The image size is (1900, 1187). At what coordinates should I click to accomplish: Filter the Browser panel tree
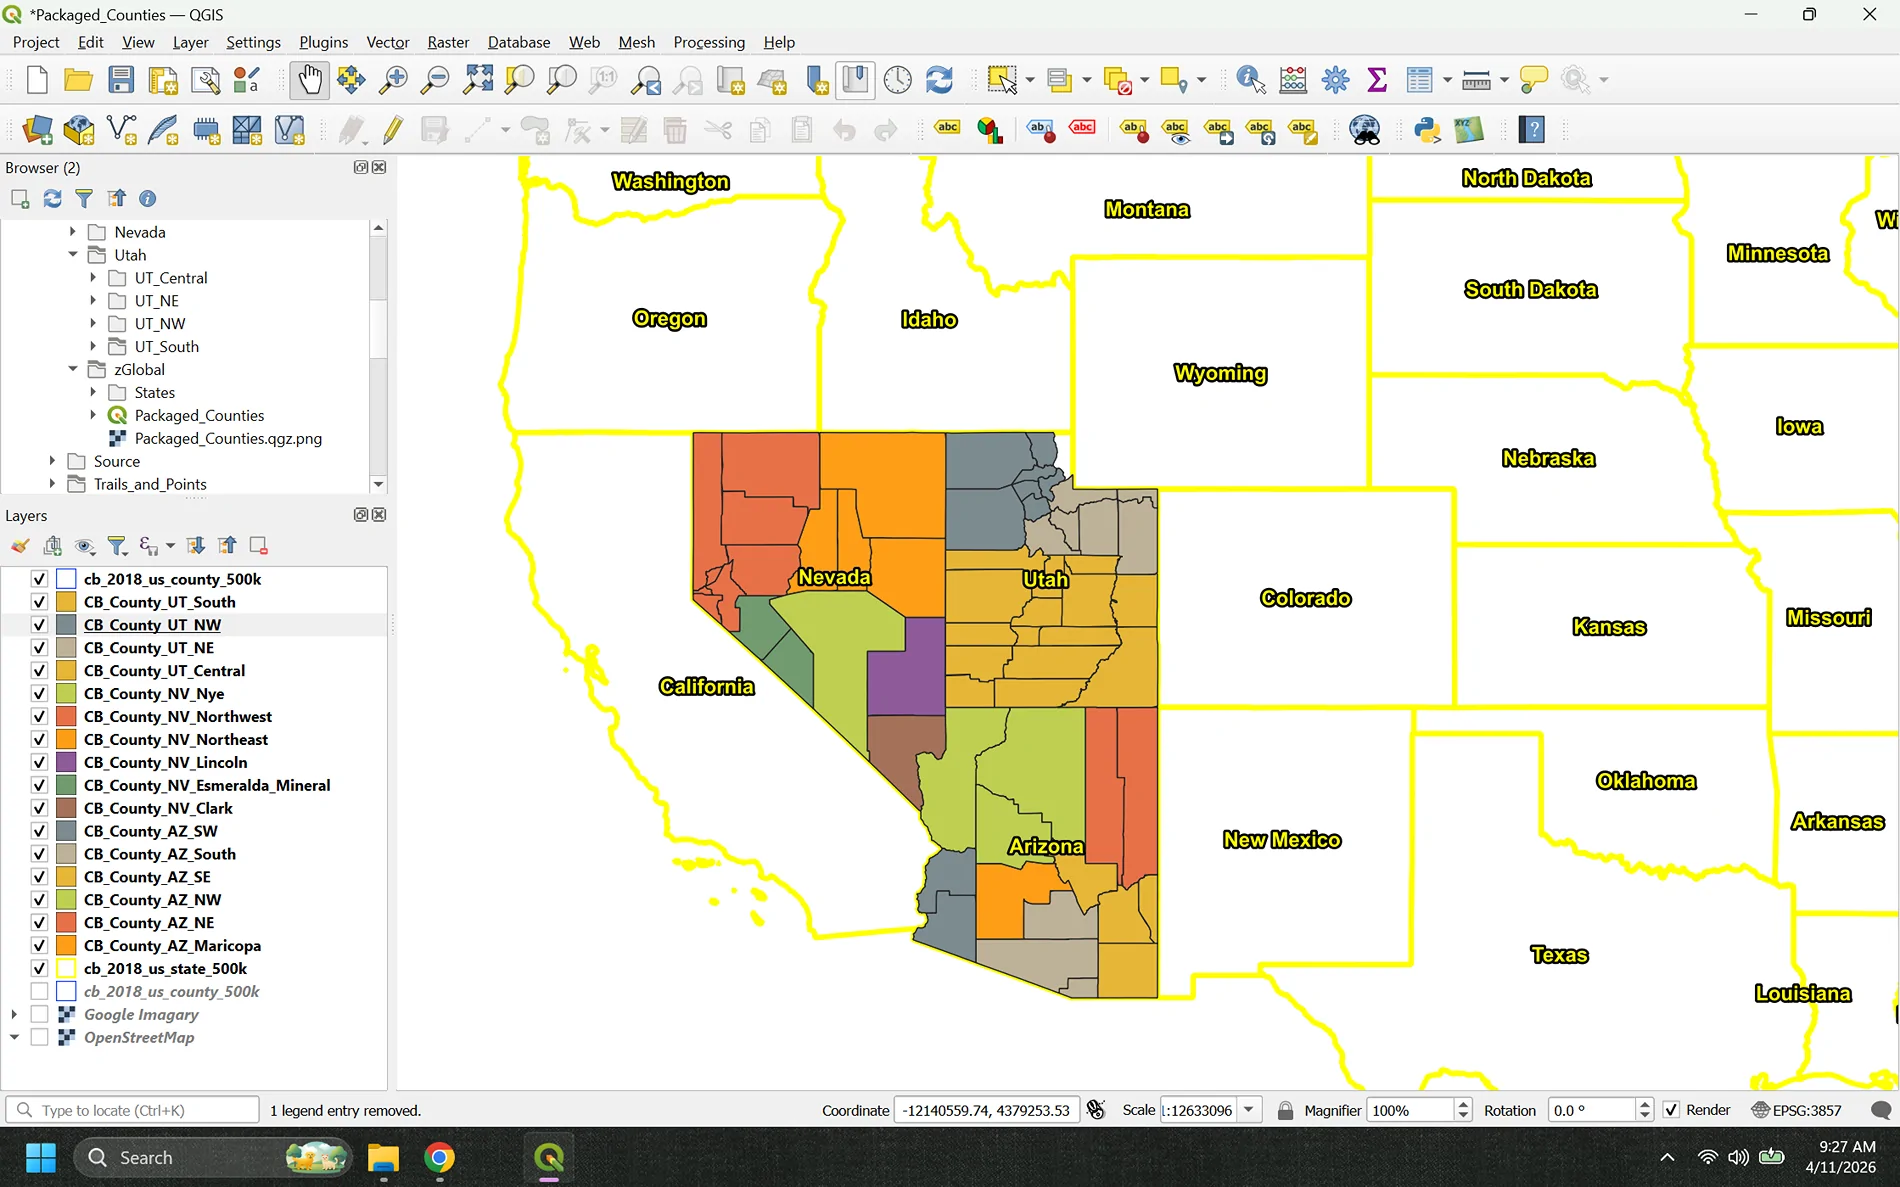coord(84,199)
